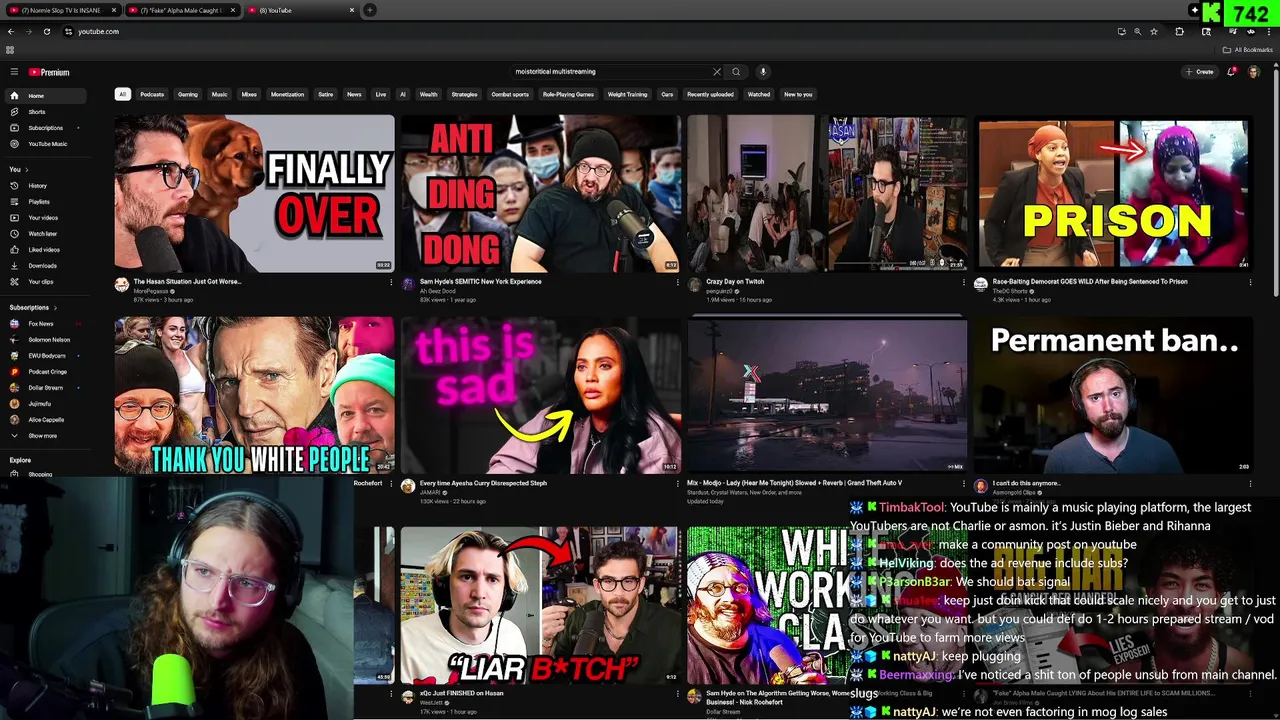Select the All filter chip
The image size is (1280, 720).
122,94
